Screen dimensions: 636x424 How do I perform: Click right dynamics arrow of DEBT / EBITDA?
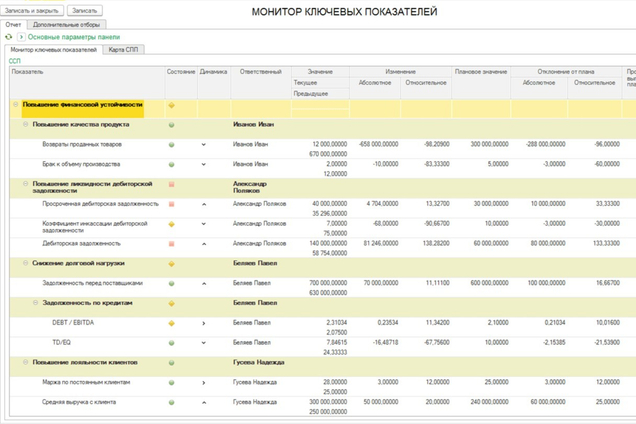click(204, 323)
